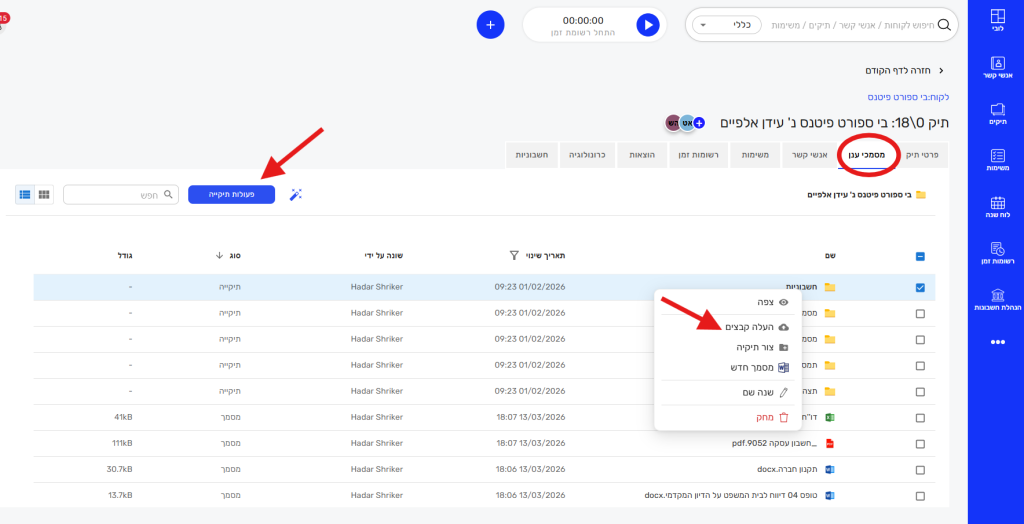Viewport: 1024px width, 524px height.
Task: Open Calendar (לוח שנה) sidebar icon
Action: (996, 208)
